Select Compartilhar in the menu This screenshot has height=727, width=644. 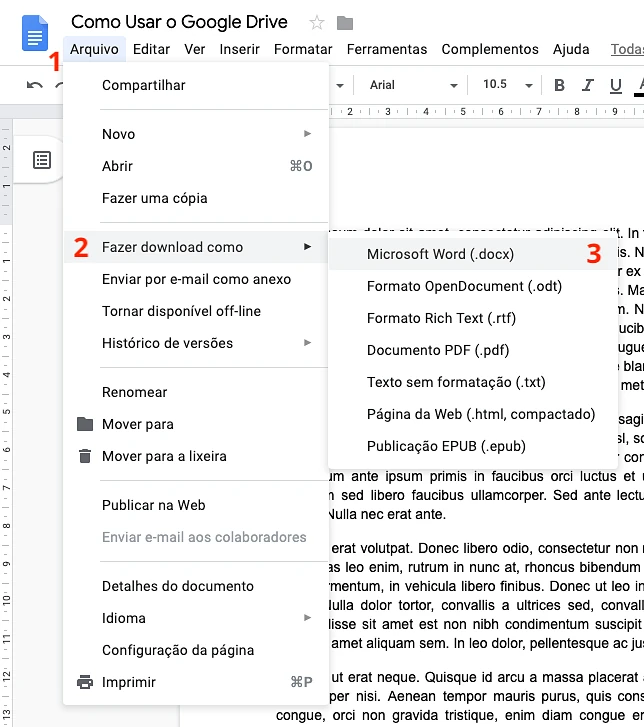click(x=196, y=85)
